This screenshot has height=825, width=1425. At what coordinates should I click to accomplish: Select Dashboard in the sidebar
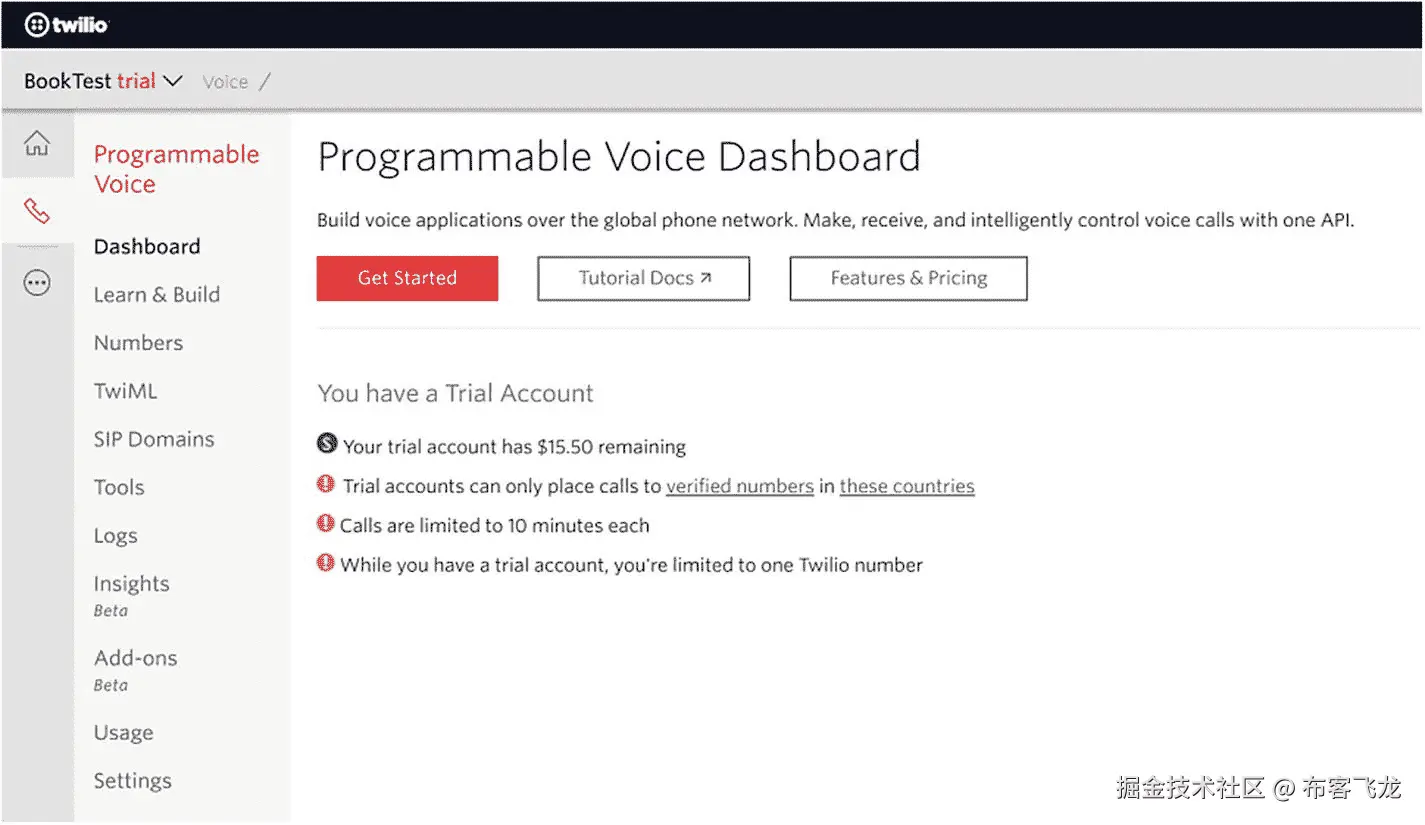click(x=147, y=246)
